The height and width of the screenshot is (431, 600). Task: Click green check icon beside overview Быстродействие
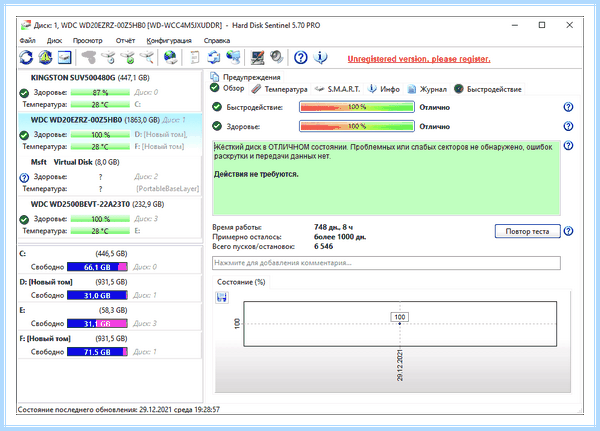click(217, 107)
